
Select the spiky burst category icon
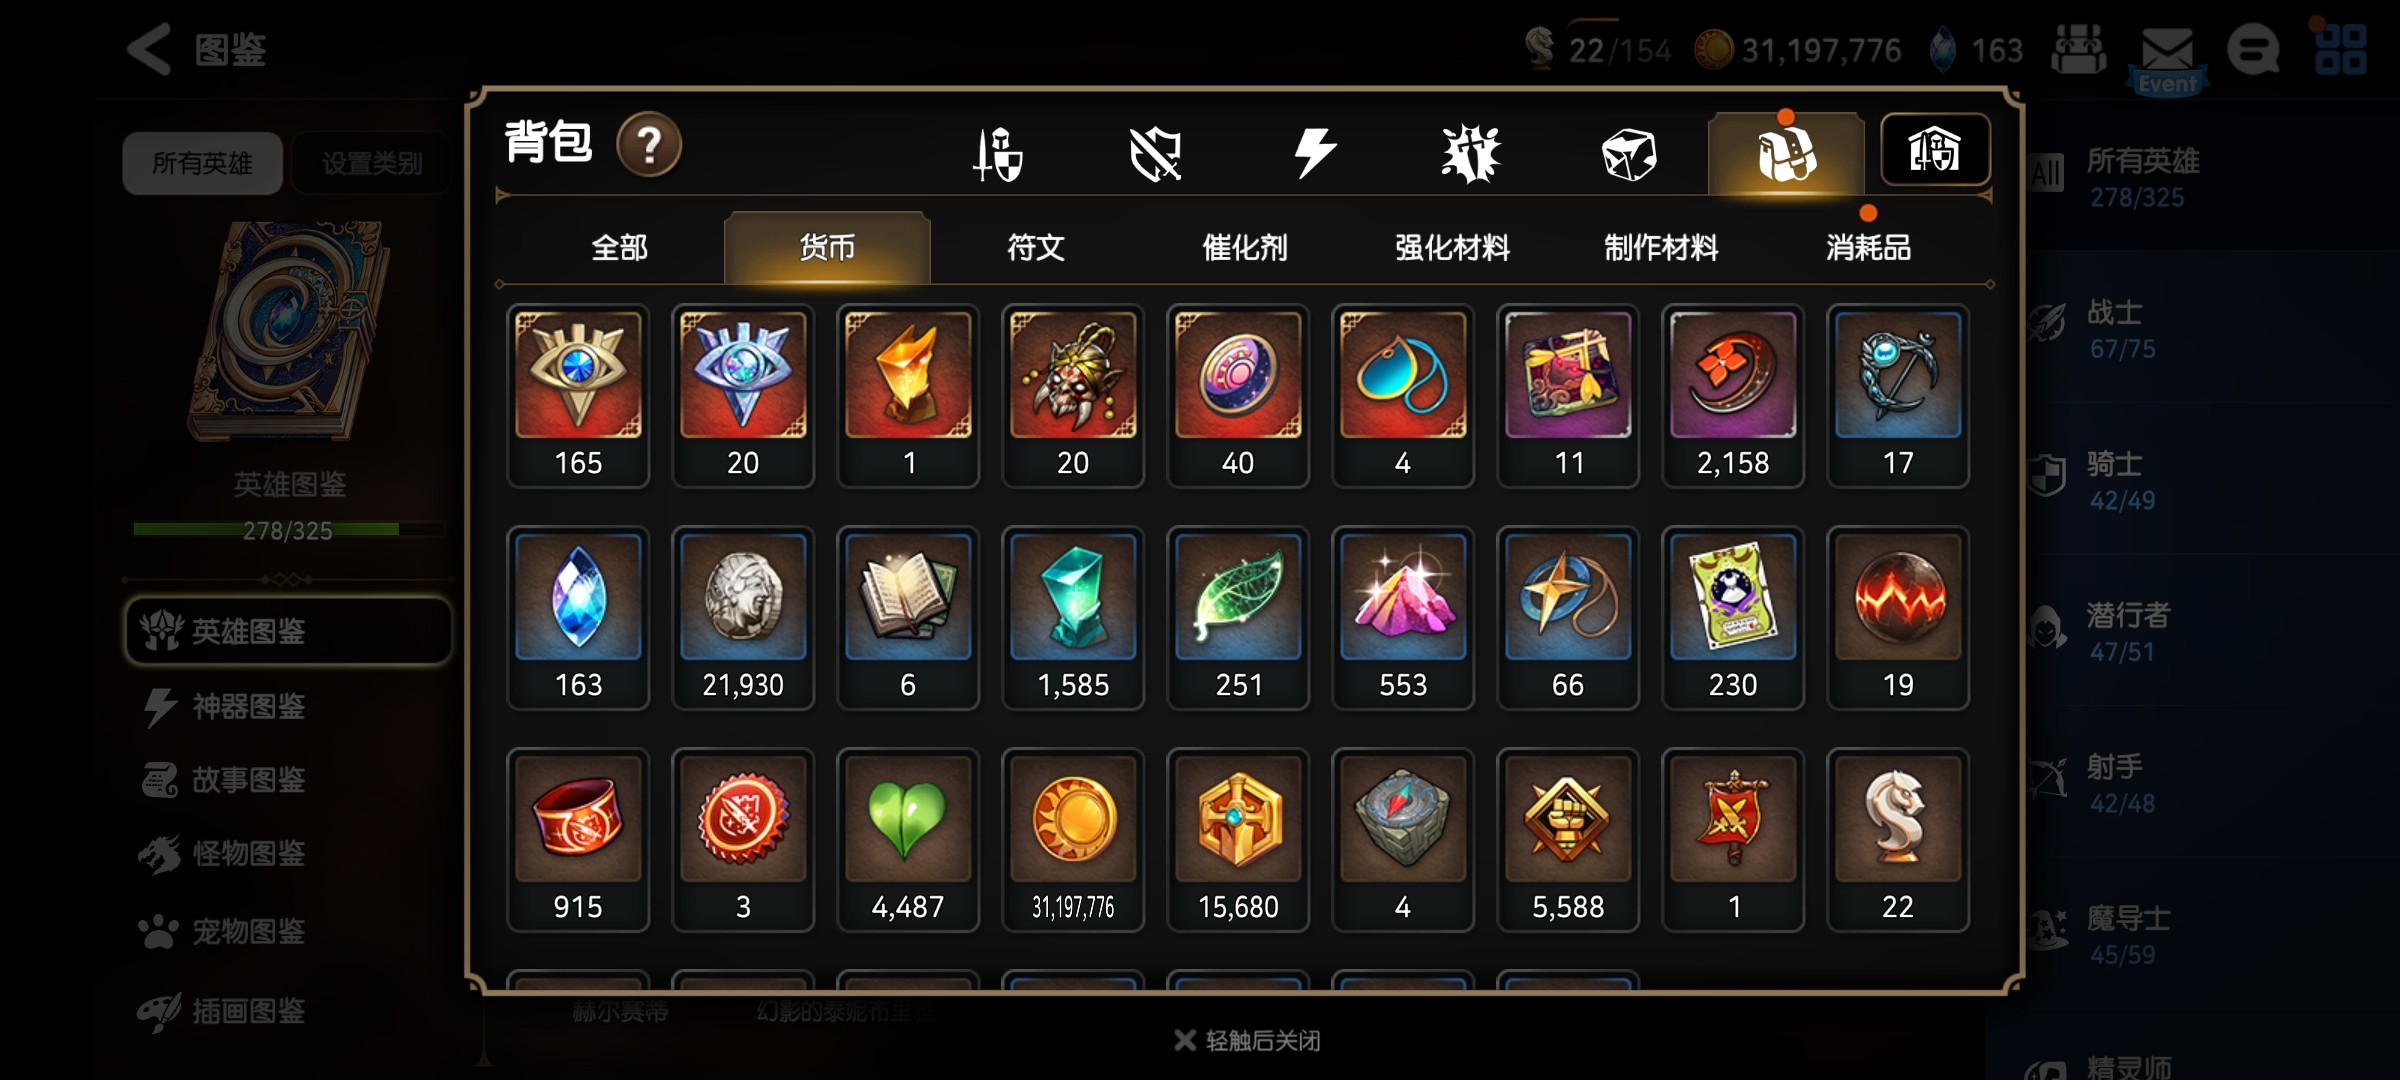pos(1471,154)
